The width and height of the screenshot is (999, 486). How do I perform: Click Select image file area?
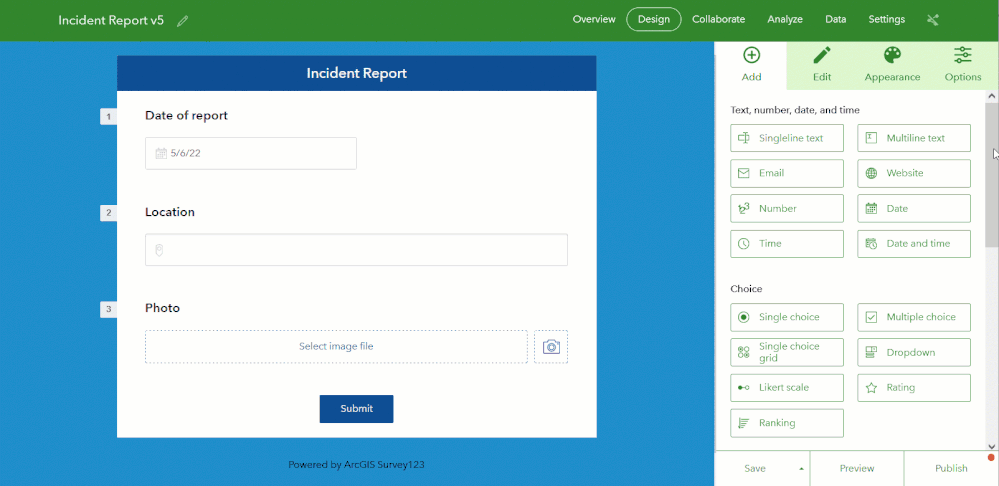click(x=336, y=347)
